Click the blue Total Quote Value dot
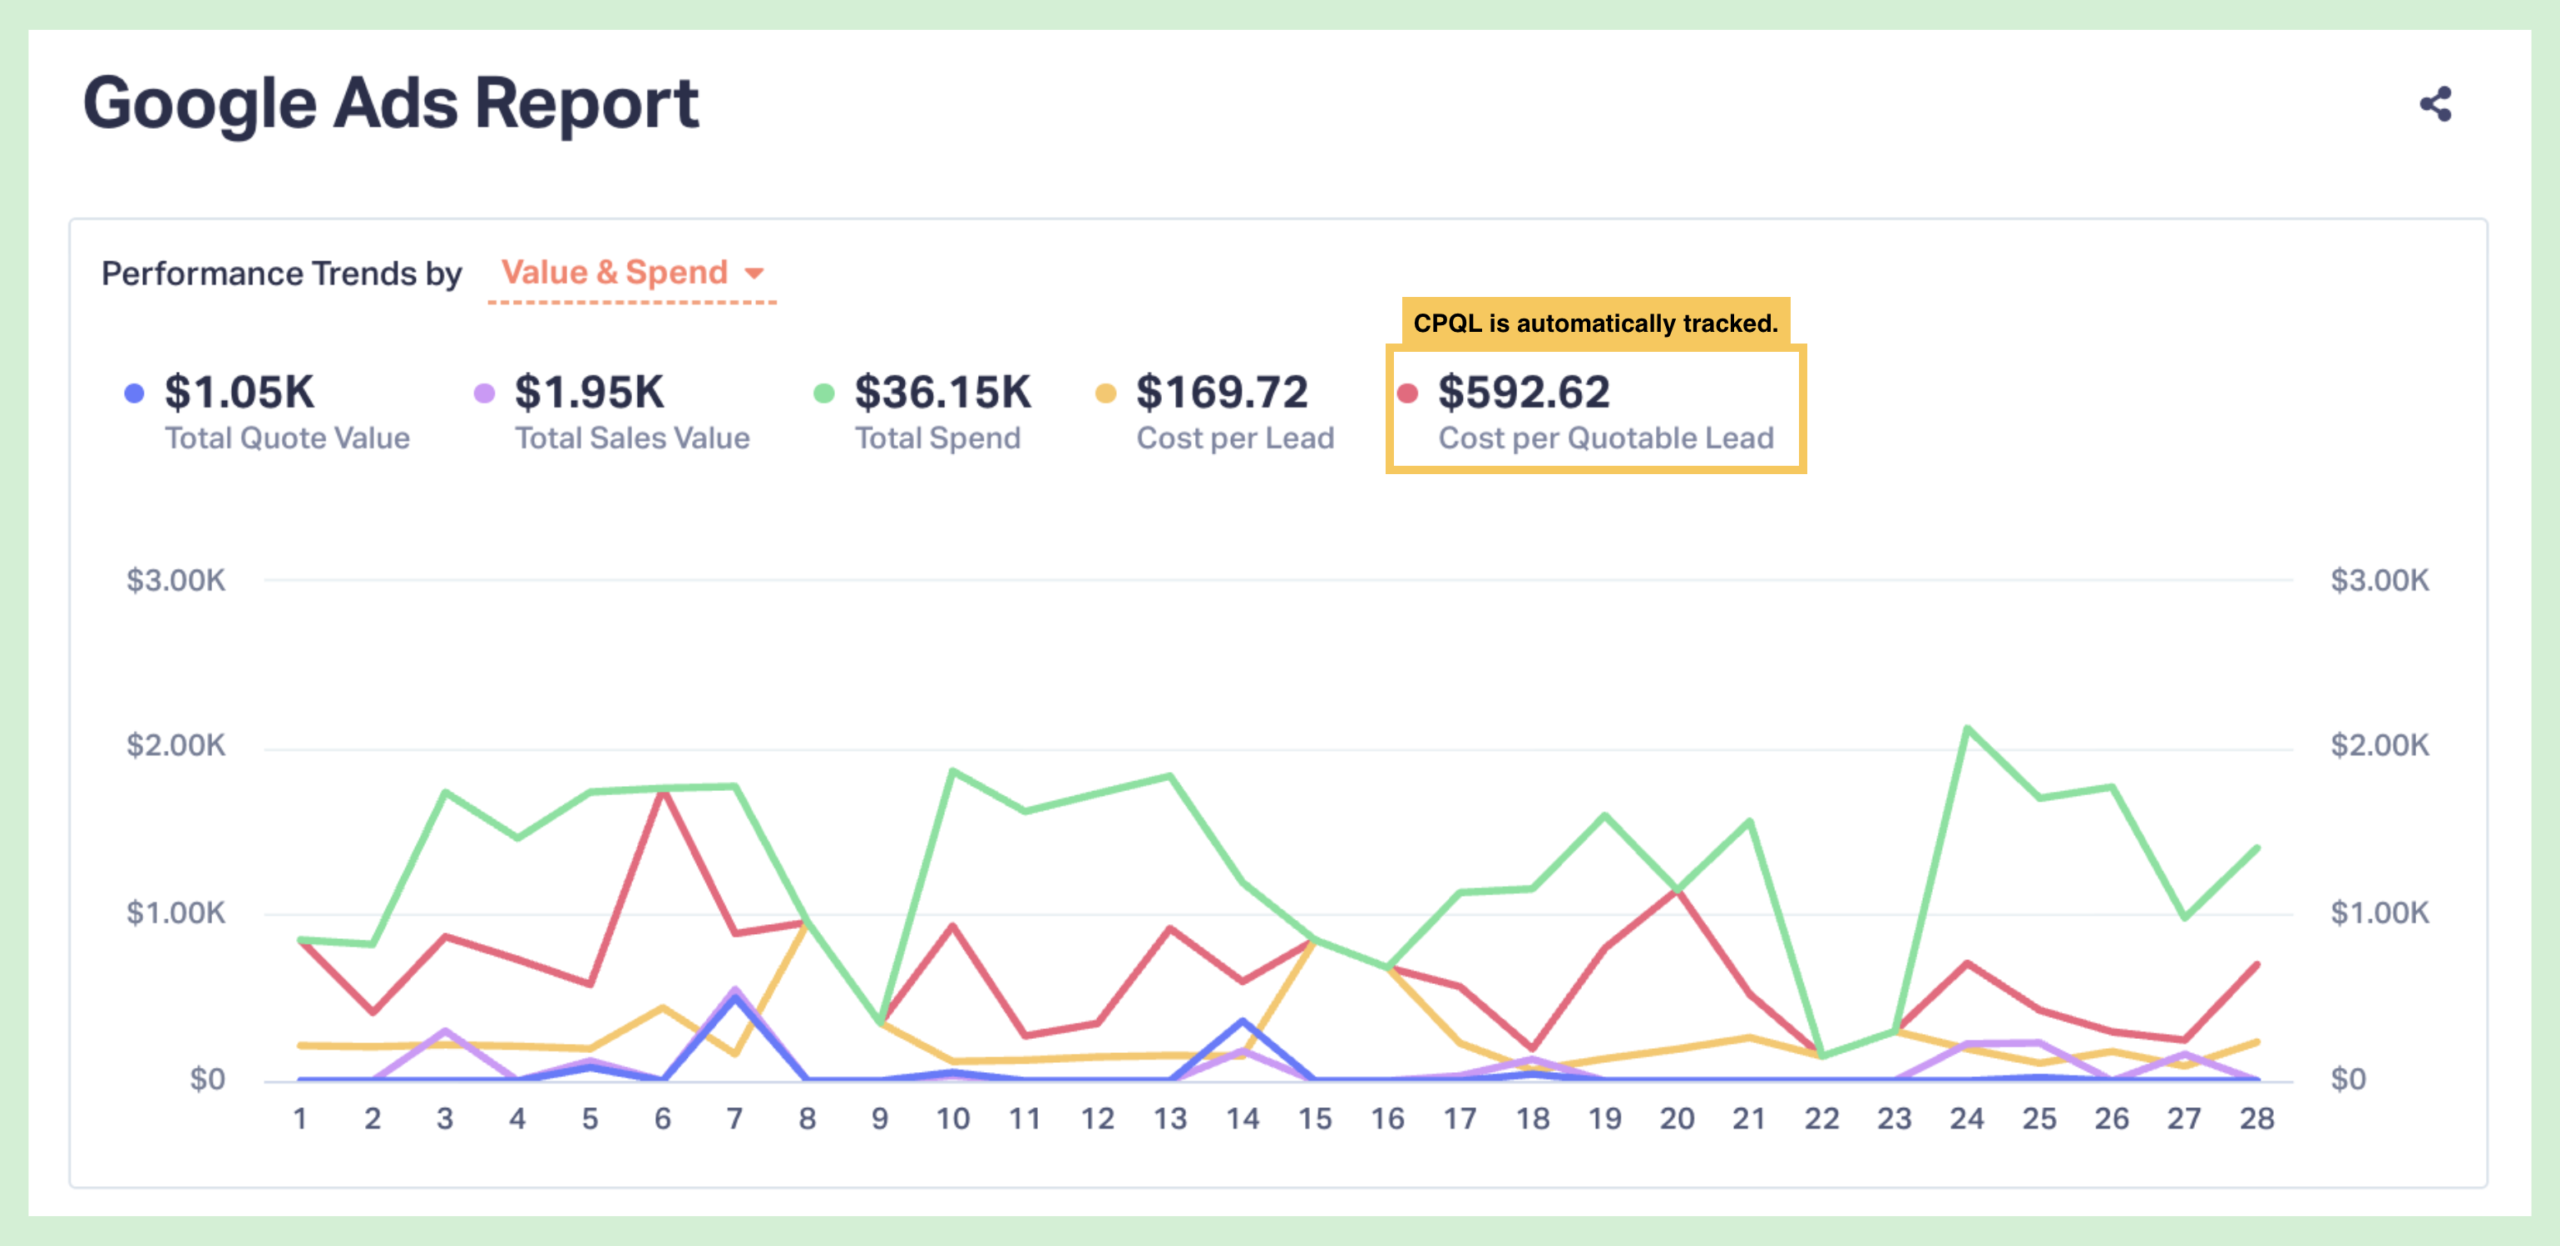This screenshot has width=2560, height=1246. (134, 393)
